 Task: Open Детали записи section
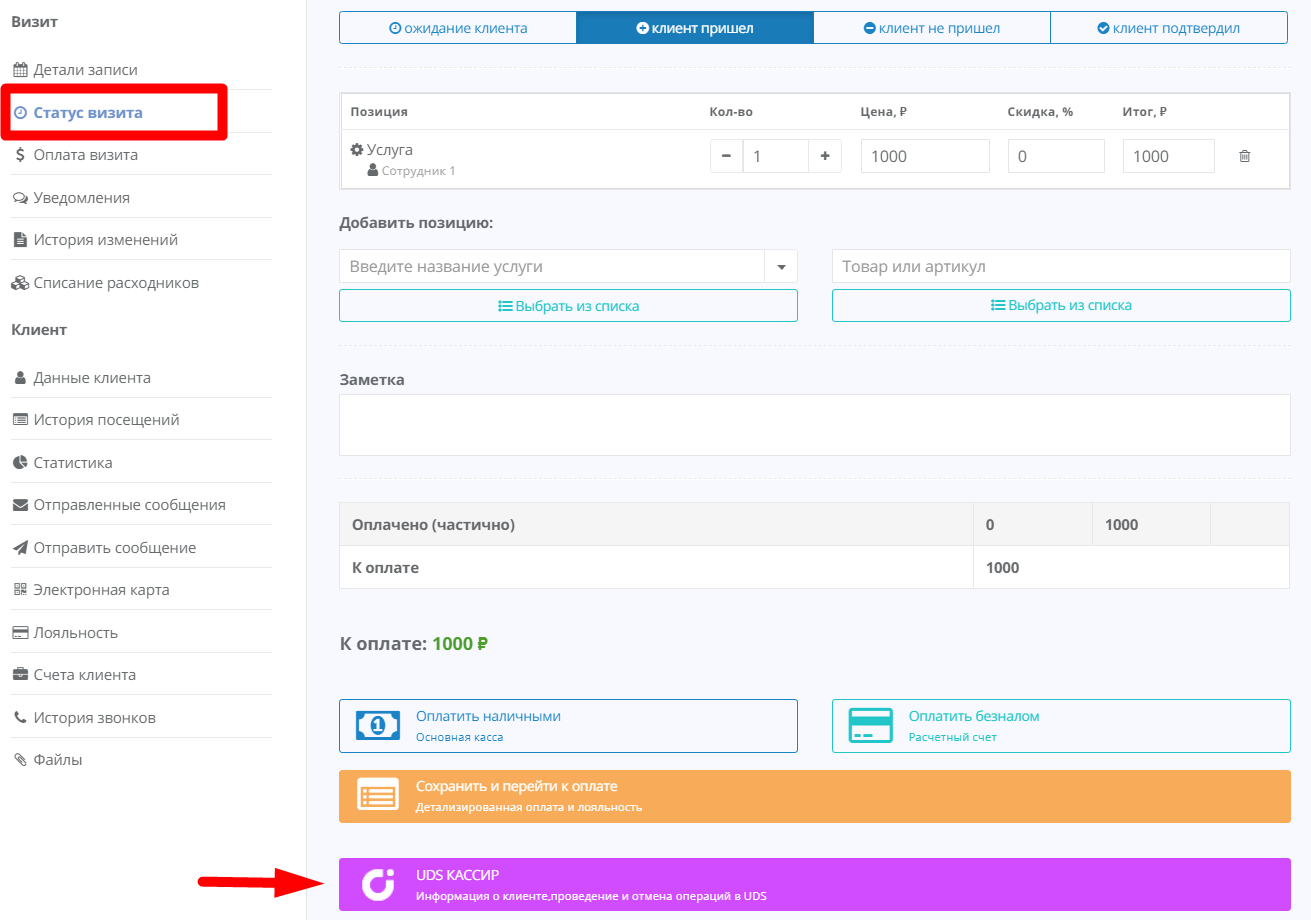pos(85,70)
